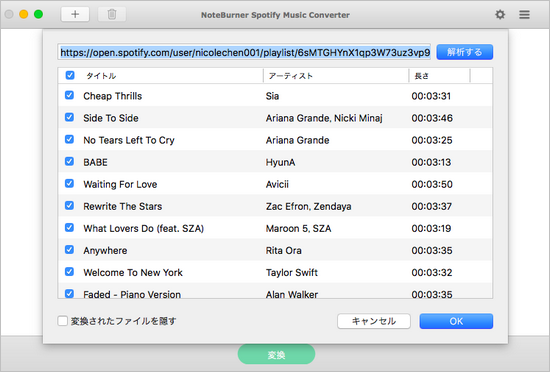Click the artist name Avicii
This screenshot has width=550, height=372.
coord(277,184)
